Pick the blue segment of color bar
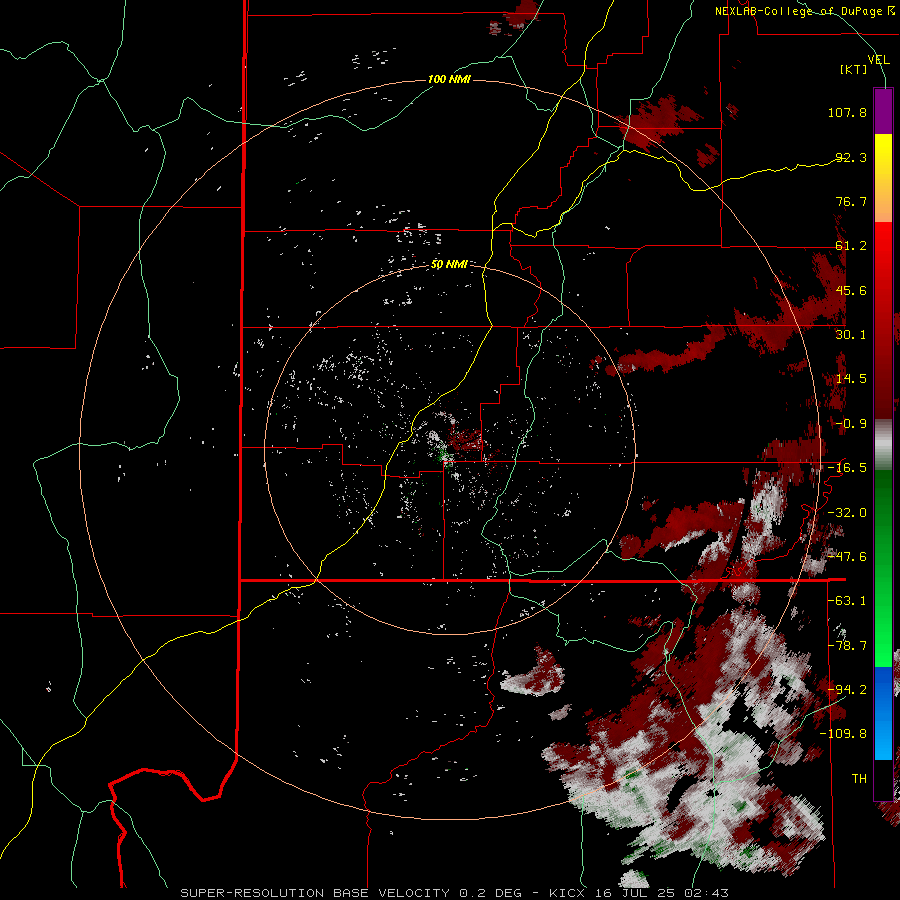Image resolution: width=900 pixels, height=900 pixels. point(883,713)
